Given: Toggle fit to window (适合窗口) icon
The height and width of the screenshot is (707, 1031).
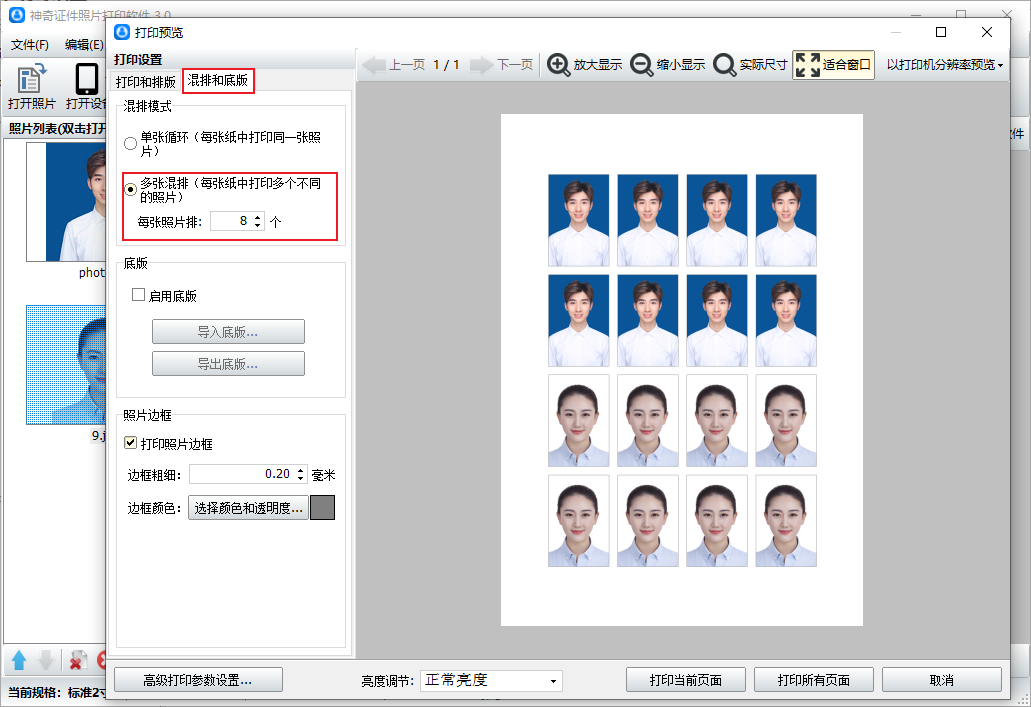Looking at the screenshot, I should (808, 65).
